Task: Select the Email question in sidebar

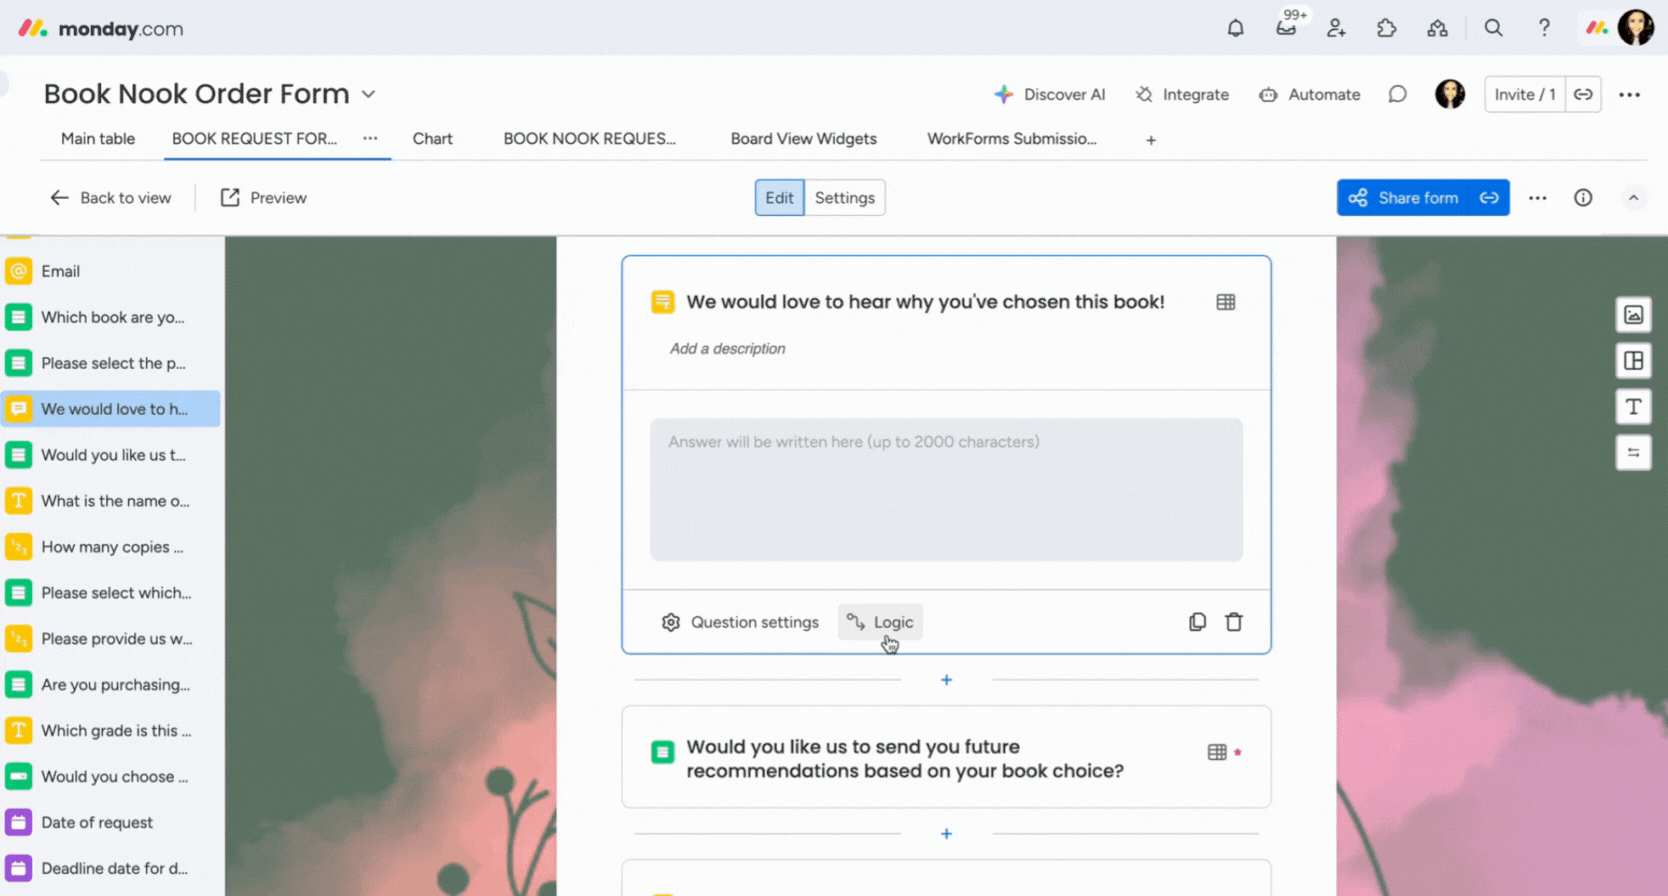Action: tap(110, 271)
